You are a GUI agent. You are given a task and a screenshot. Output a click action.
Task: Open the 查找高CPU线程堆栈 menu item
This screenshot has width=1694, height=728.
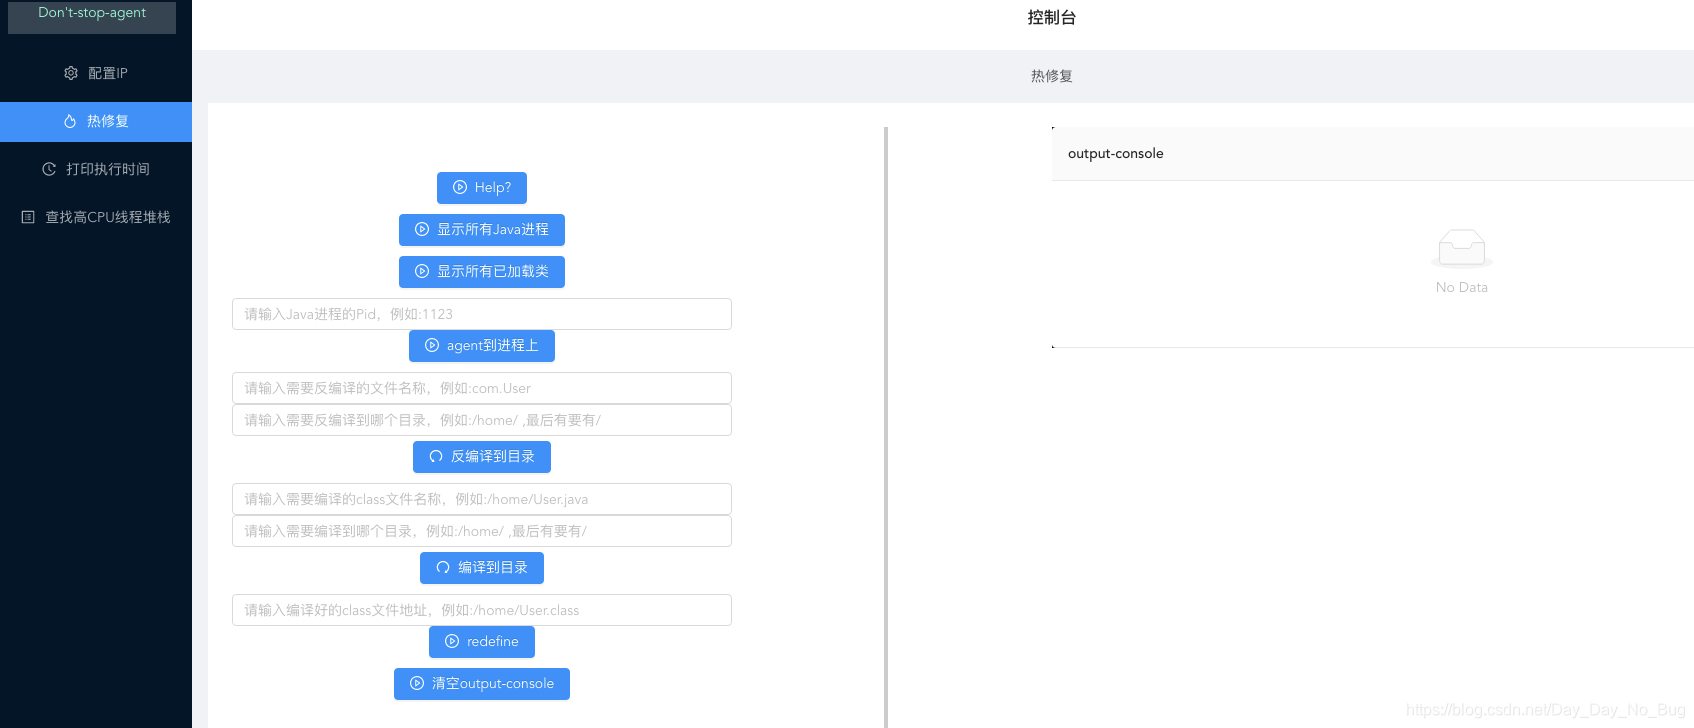[96, 217]
